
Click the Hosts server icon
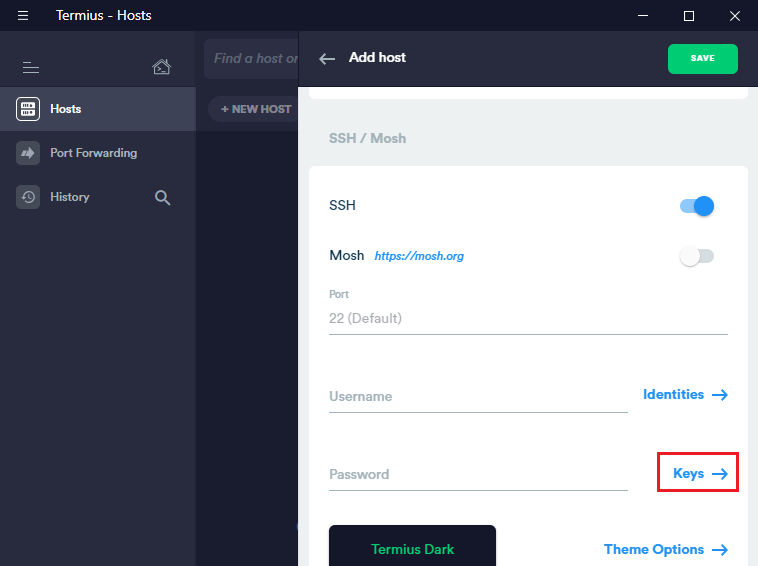tap(28, 109)
